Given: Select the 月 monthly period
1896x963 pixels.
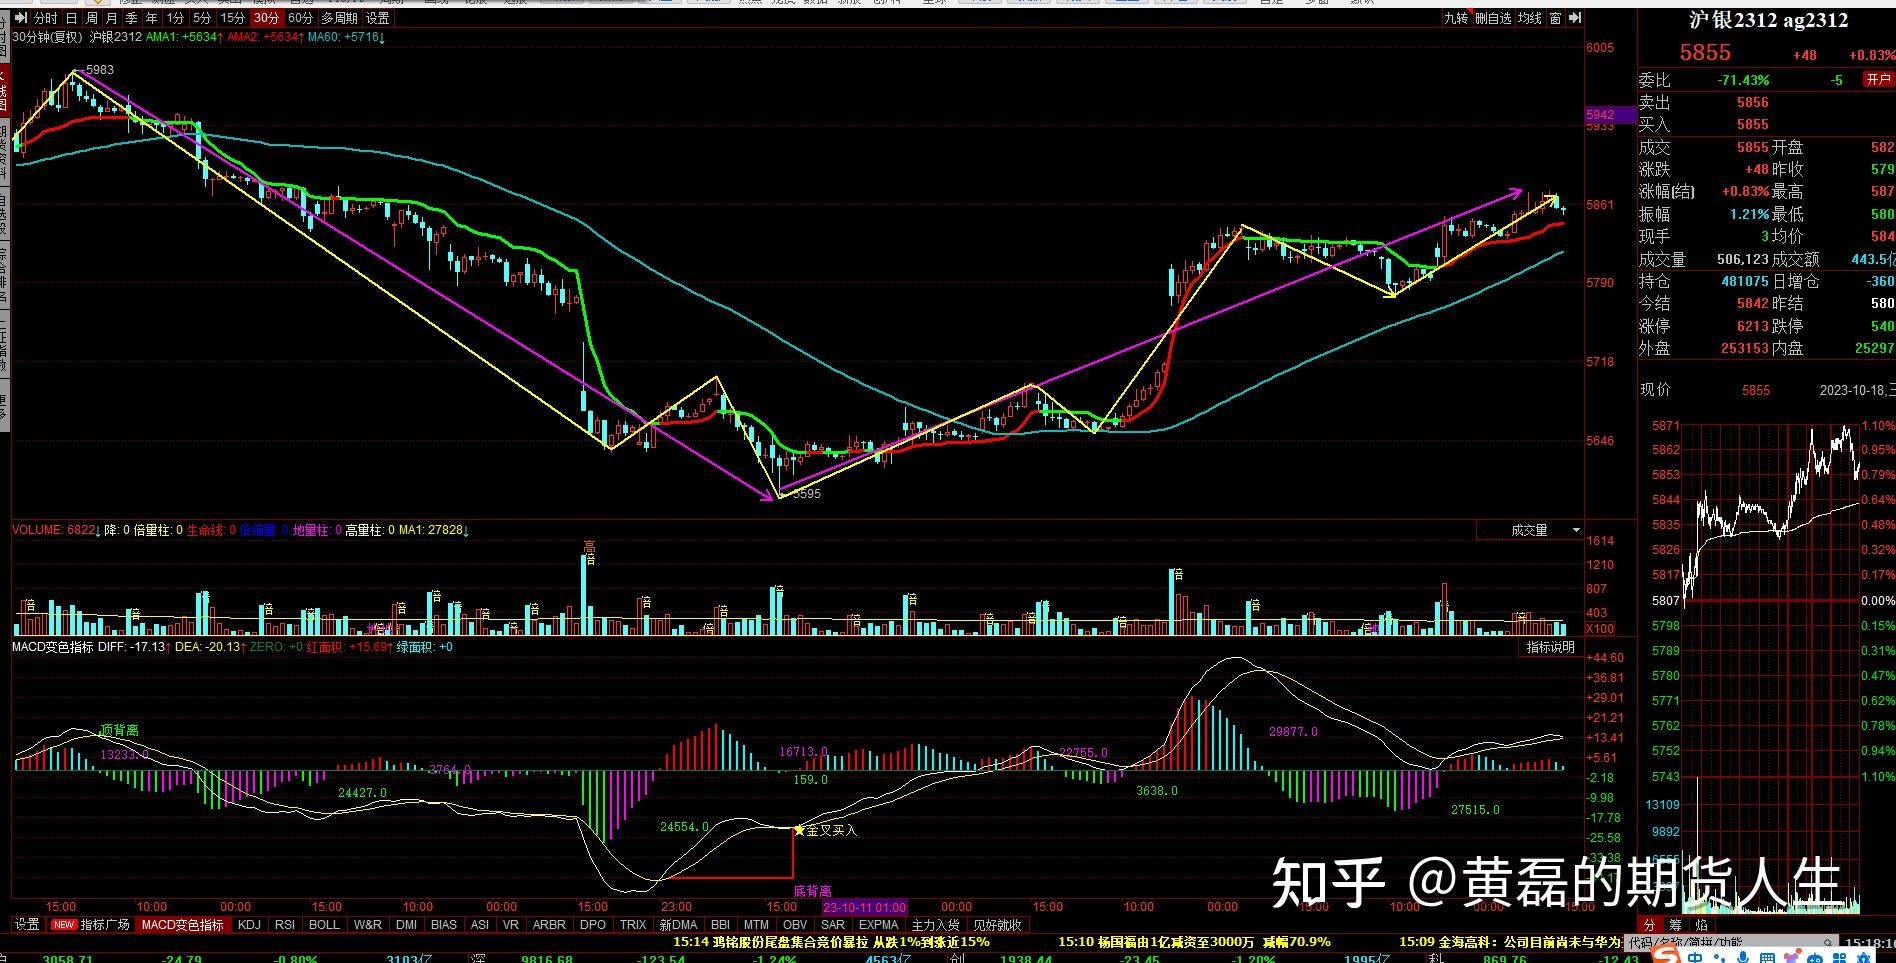Looking at the screenshot, I should (111, 18).
